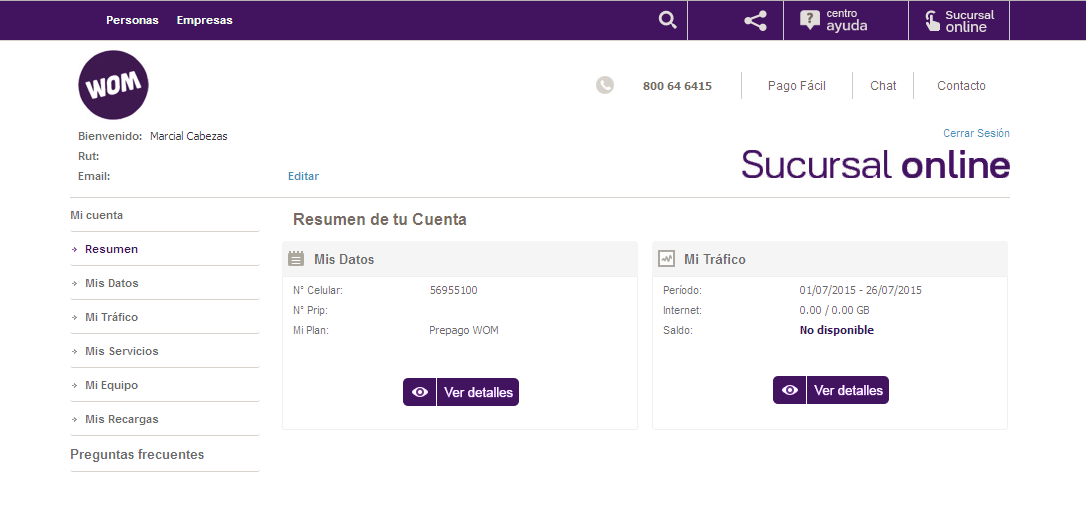Select Mis Servicios in sidebar
Viewport: 1086px width, 525px height.
[x=122, y=351]
